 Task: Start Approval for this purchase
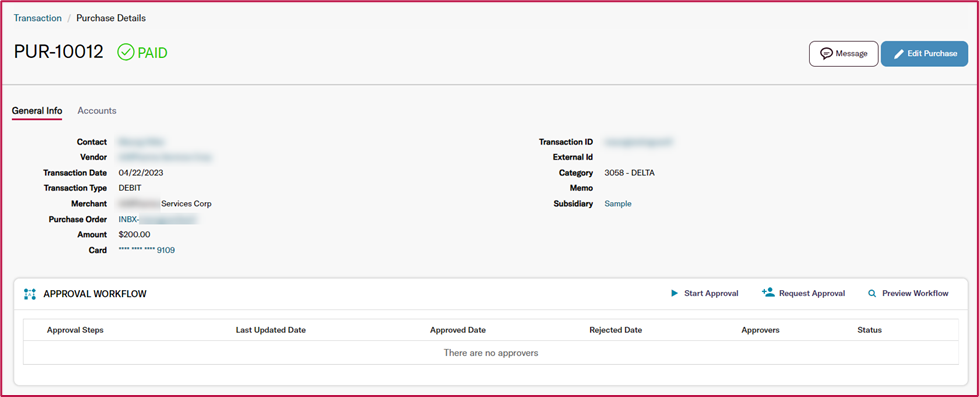[704, 293]
